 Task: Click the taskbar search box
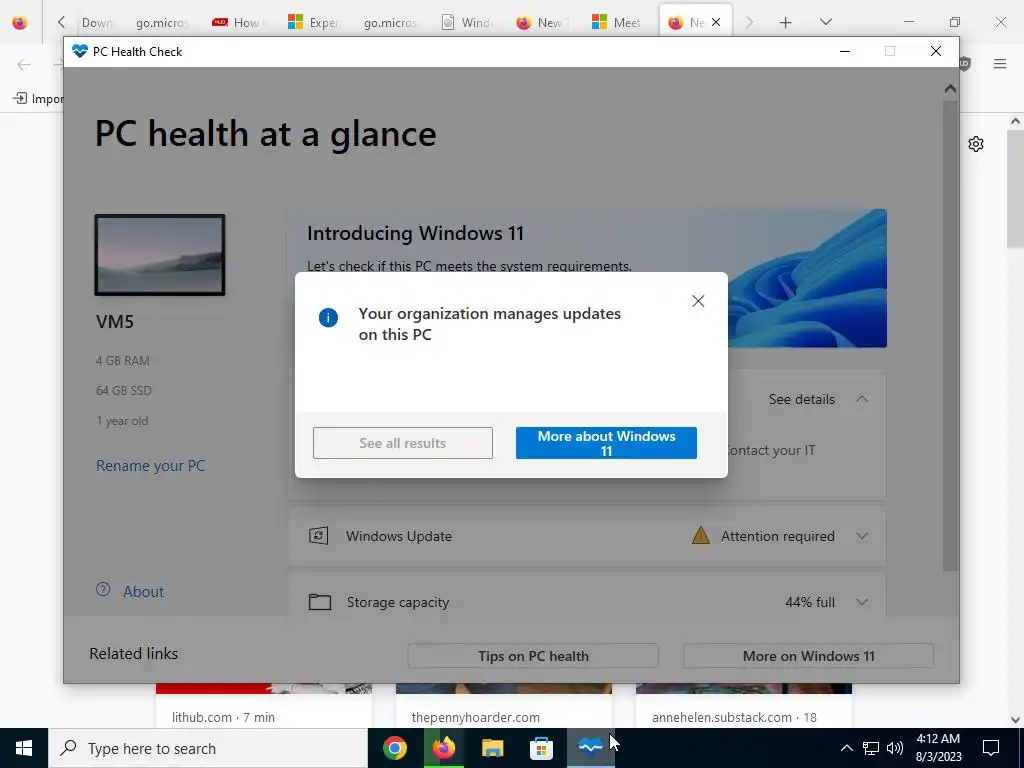point(208,748)
